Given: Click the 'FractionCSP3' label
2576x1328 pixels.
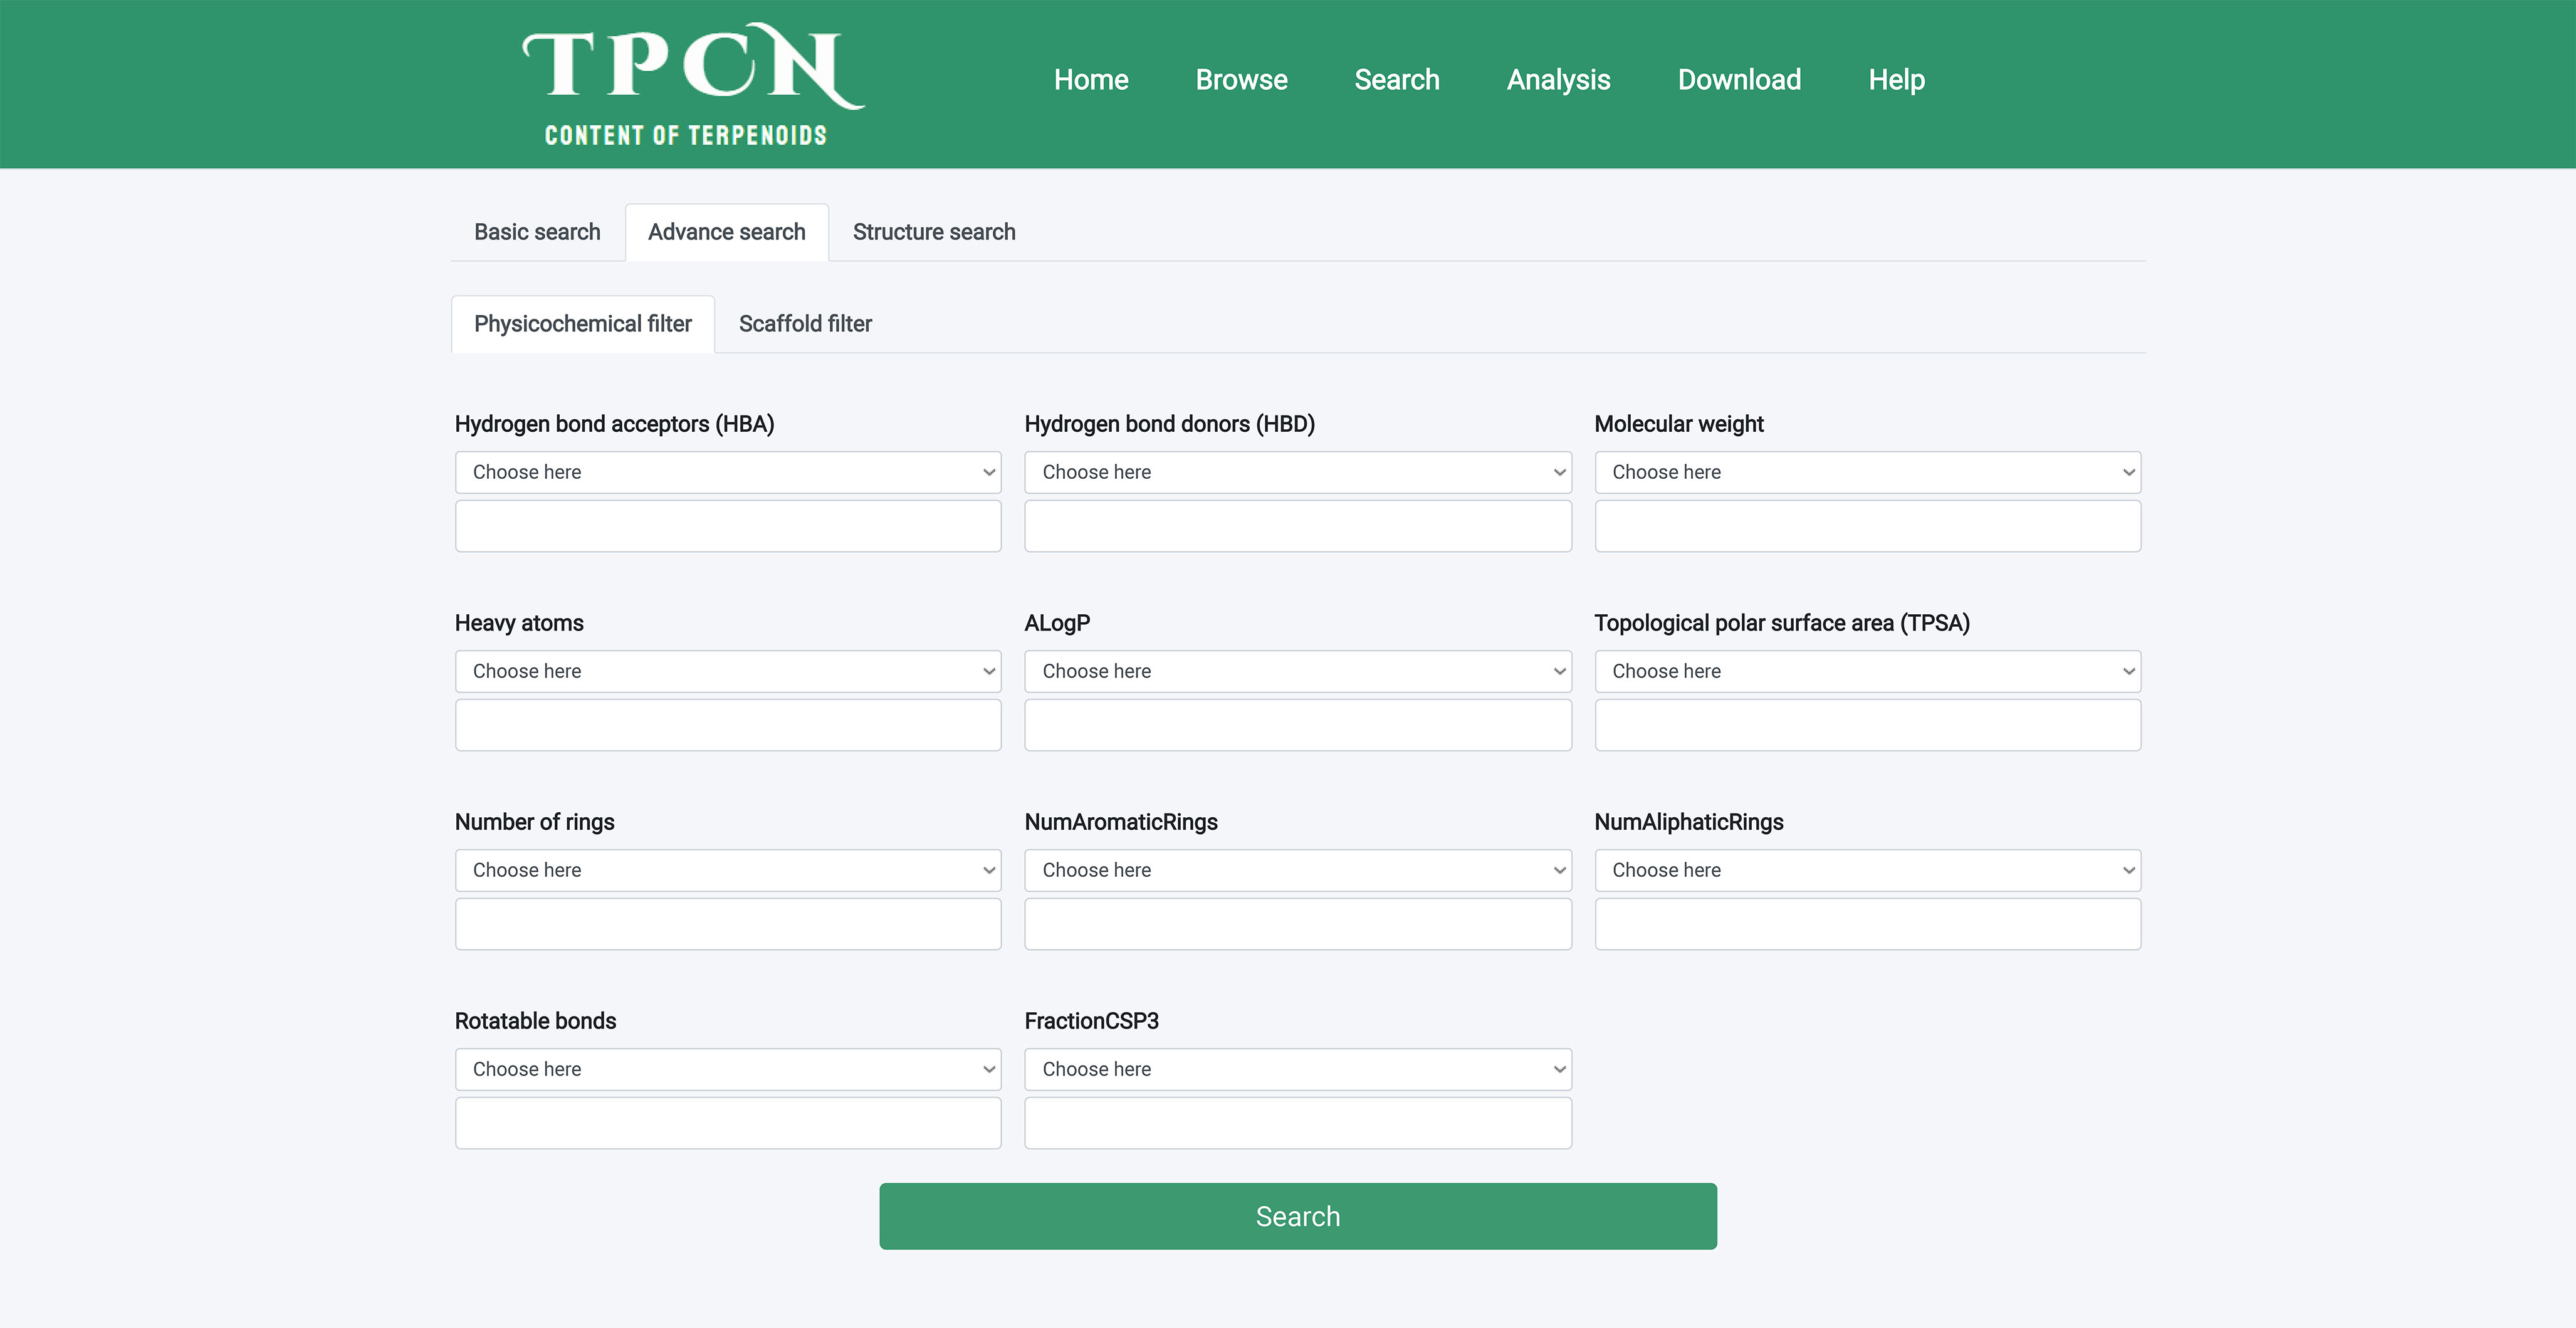Looking at the screenshot, I should pyautogui.click(x=1091, y=1021).
